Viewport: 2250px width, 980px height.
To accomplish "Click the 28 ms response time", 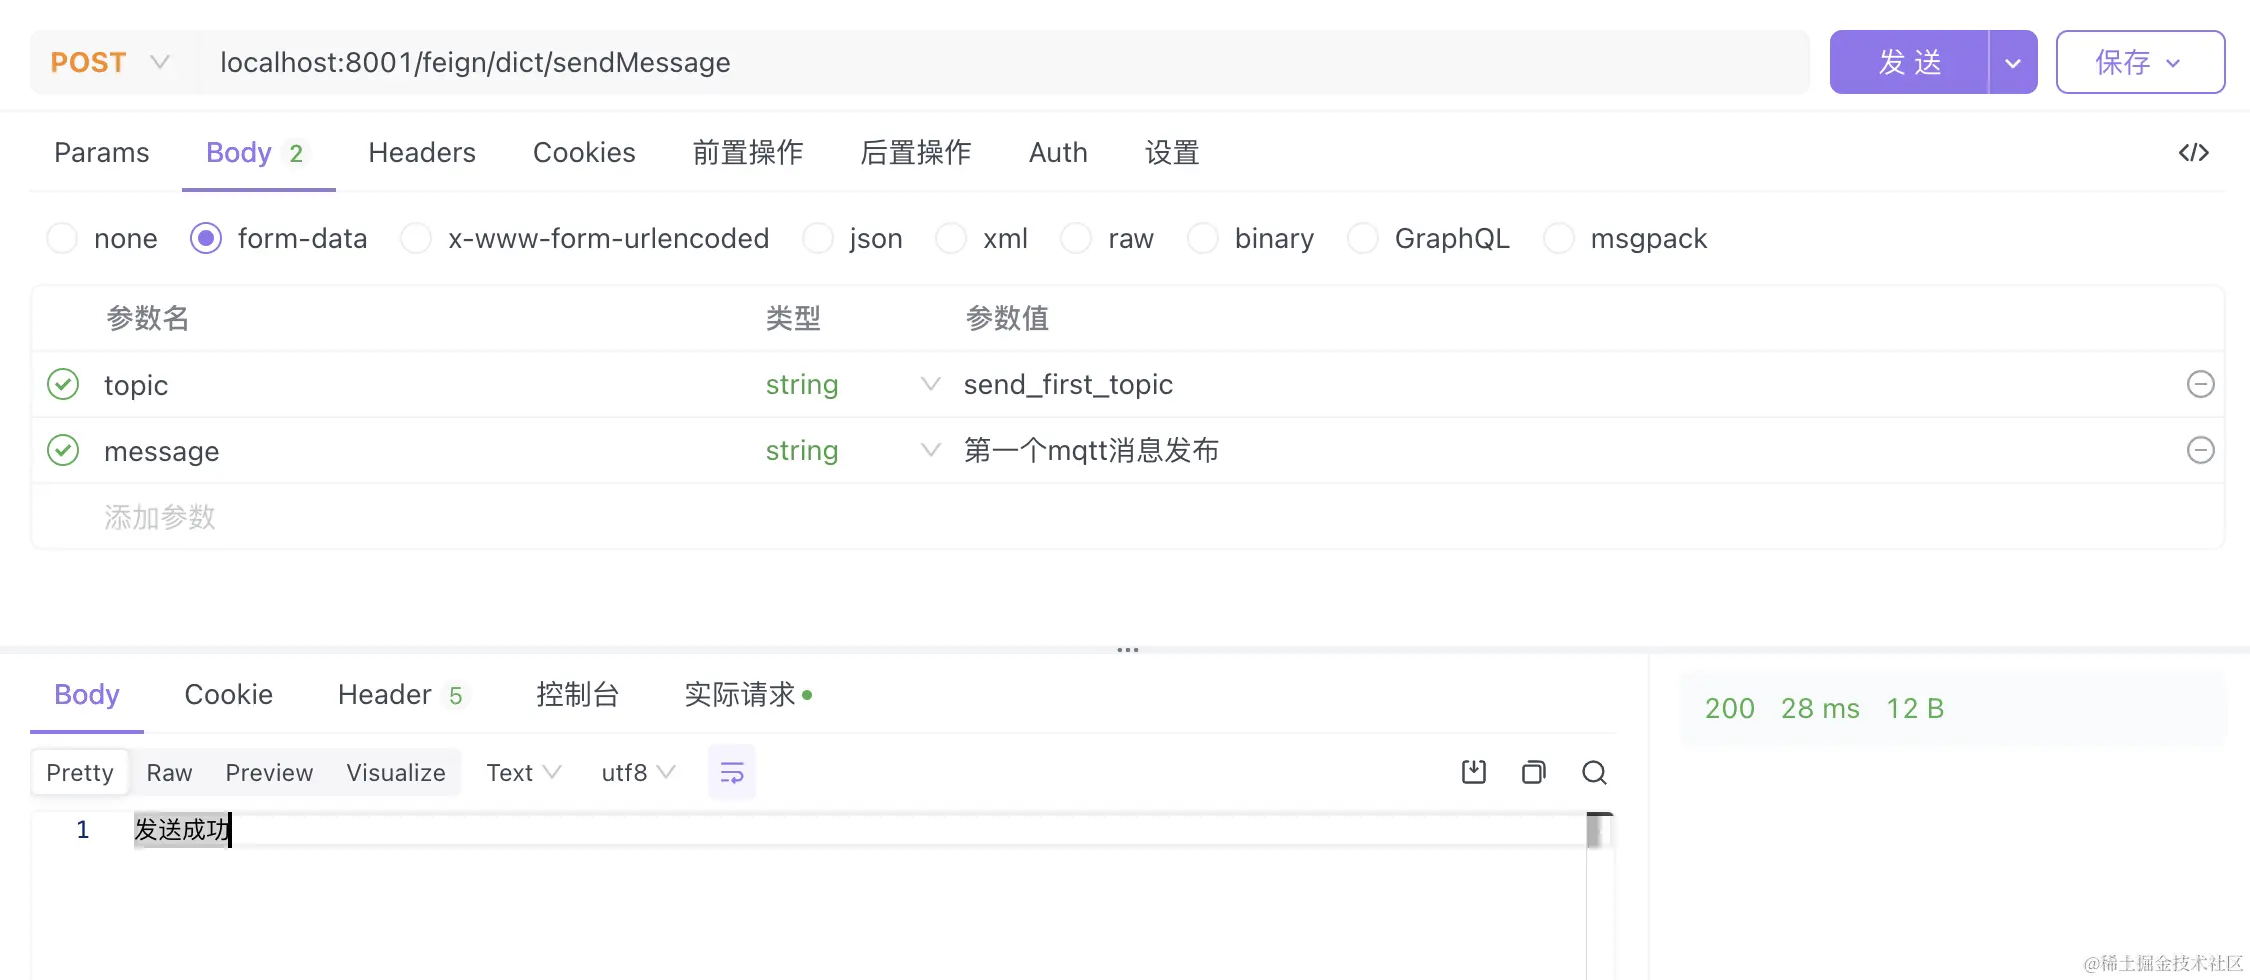I will click(x=1820, y=708).
